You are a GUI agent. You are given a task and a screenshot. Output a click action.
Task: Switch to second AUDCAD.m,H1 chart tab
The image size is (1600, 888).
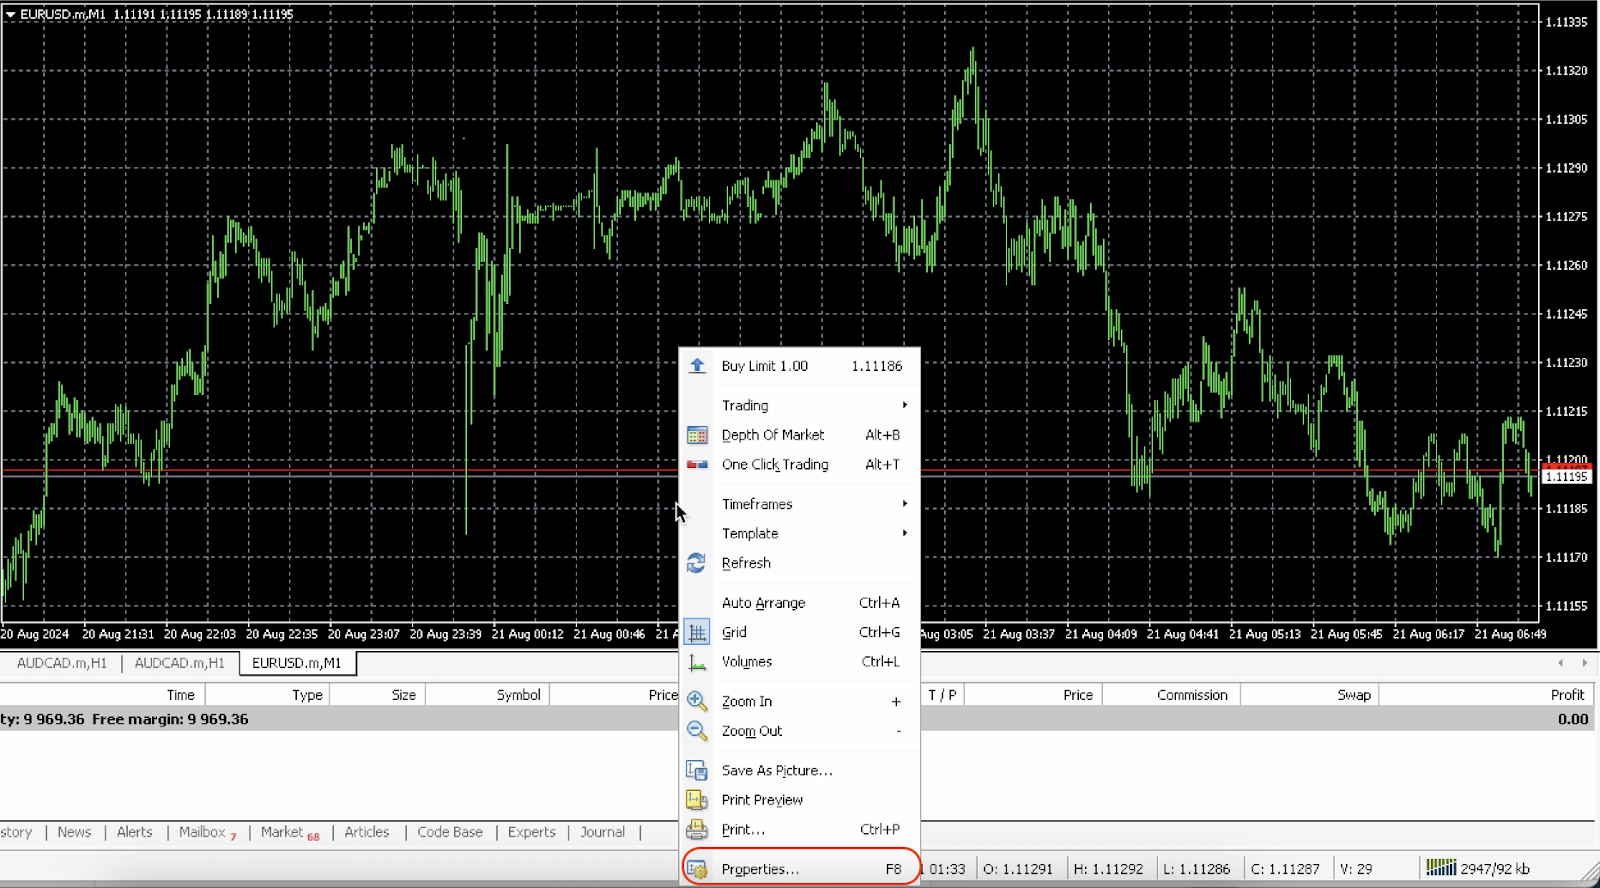point(179,663)
